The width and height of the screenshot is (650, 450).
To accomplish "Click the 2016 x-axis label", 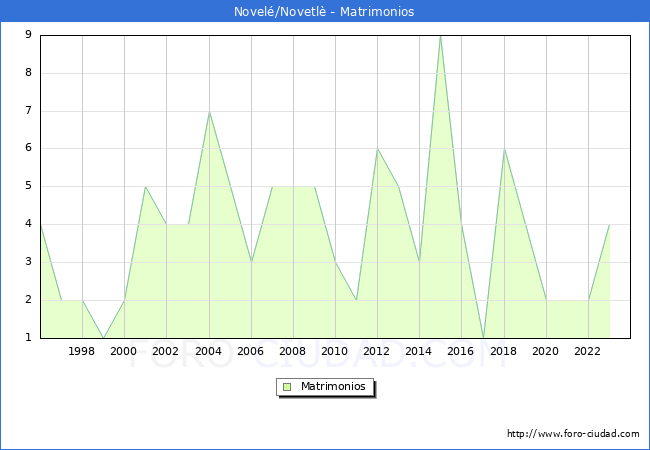I will (461, 352).
